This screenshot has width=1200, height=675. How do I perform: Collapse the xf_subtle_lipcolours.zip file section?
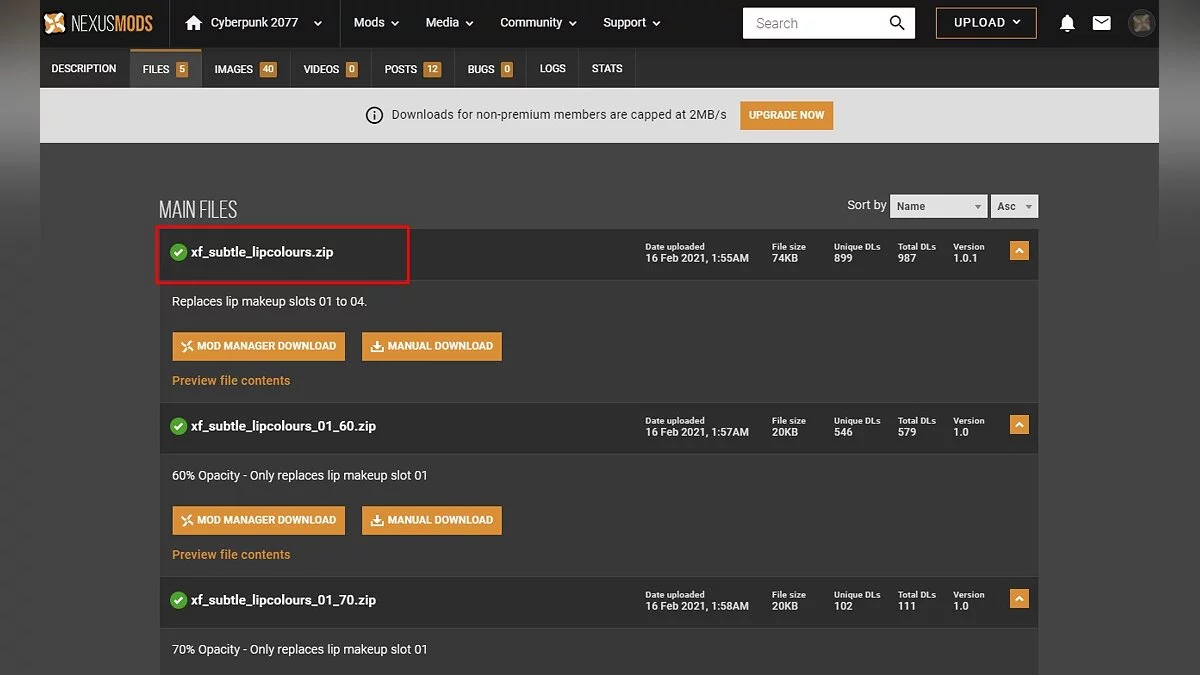(1019, 251)
